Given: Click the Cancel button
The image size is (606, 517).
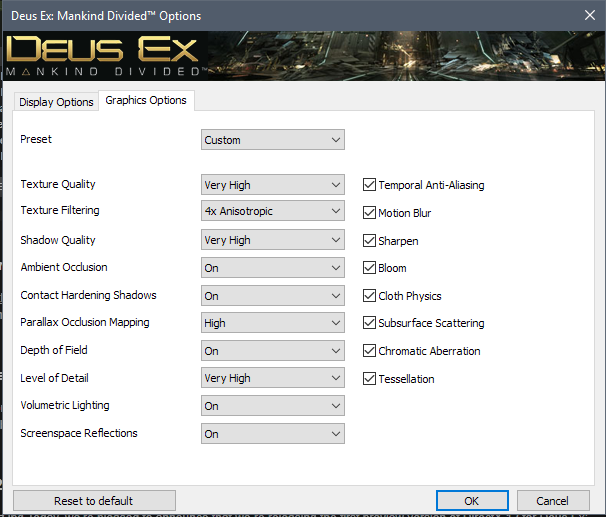Looking at the screenshot, I should (553, 501).
